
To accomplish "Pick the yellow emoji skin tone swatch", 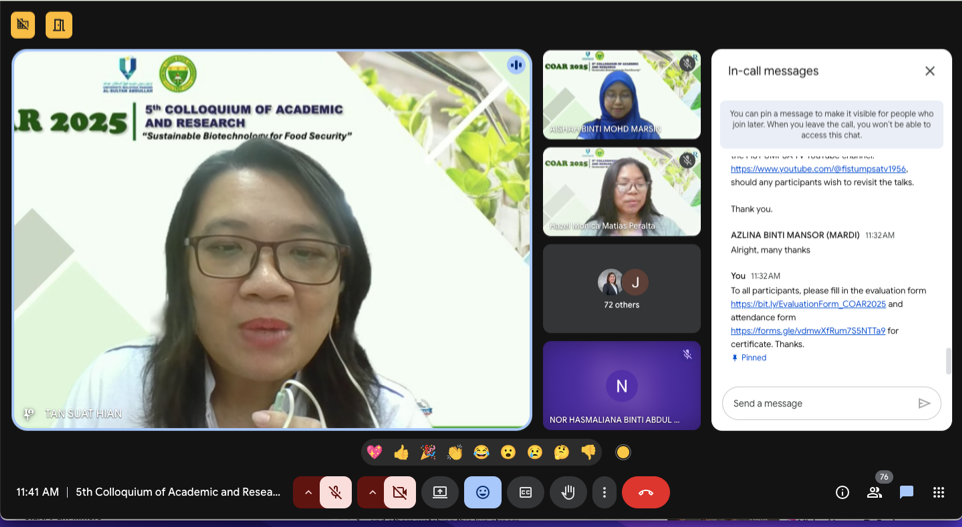I will 623,452.
